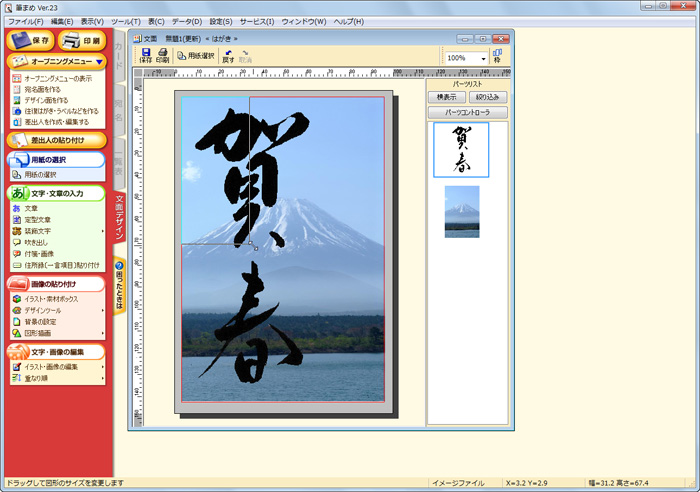Open the ファイル(F) menu
Viewport: 700px width, 492px height.
[25, 21]
